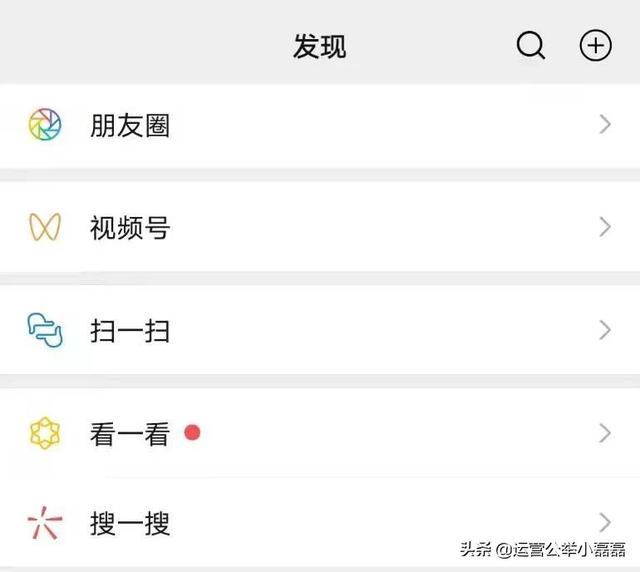Tap the plus circle icon
The width and height of the screenshot is (640, 572).
pyautogui.click(x=596, y=45)
